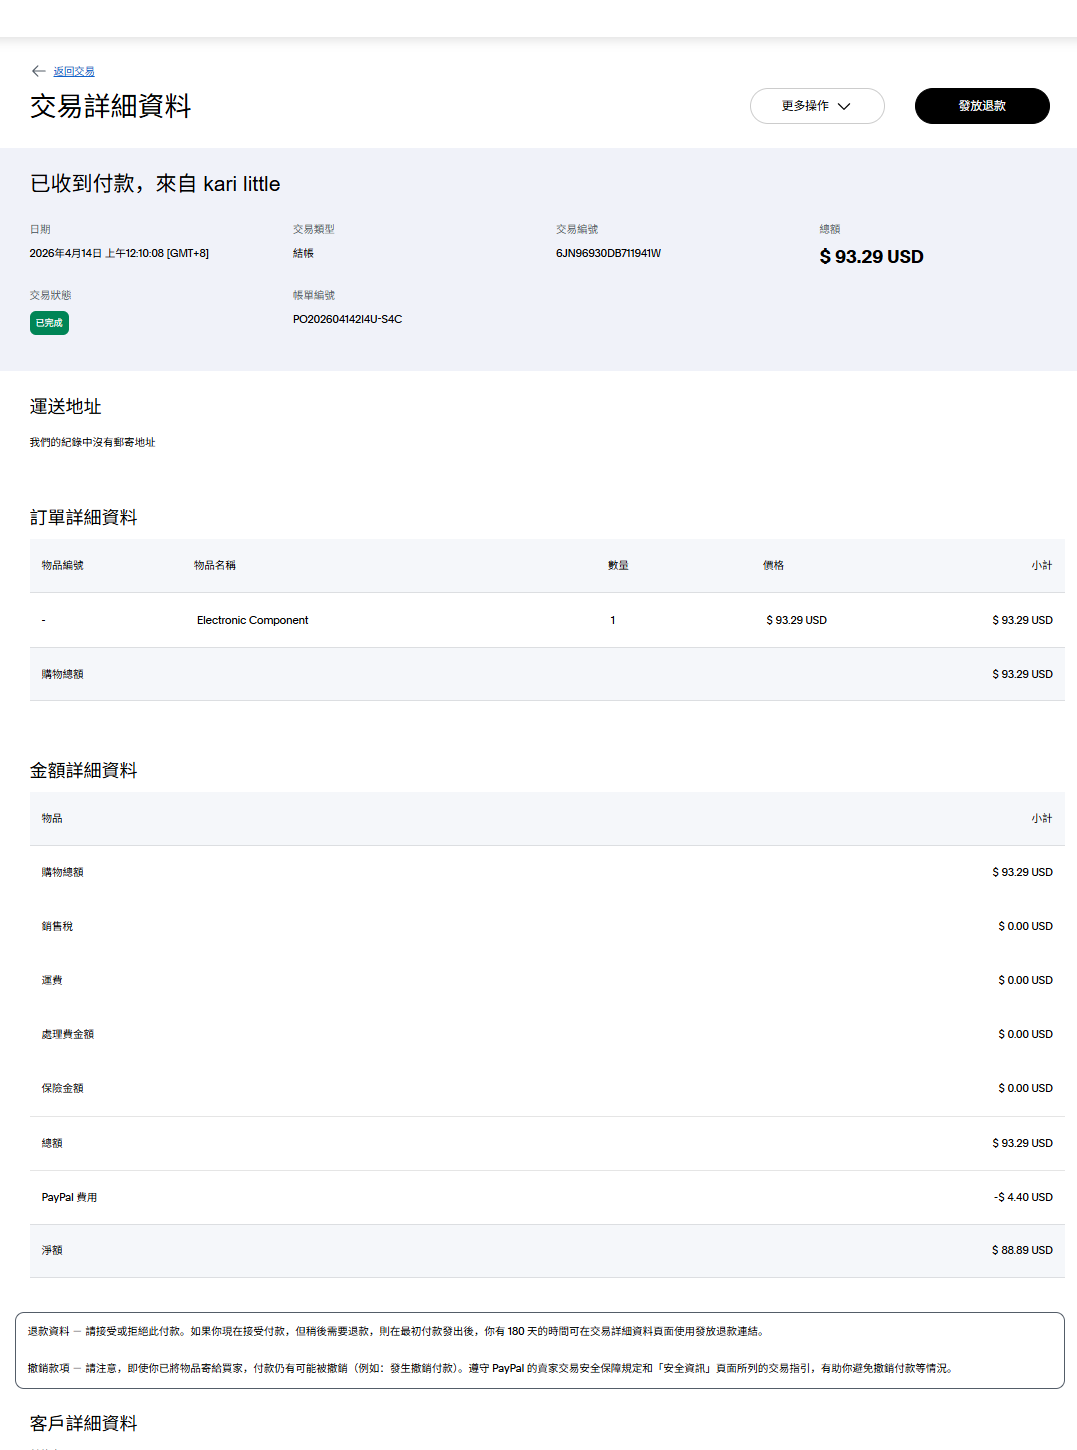Screen dimensions: 1077x1450
Task: Select transaction ID 6JN96930DB711941W
Action: pyautogui.click(x=608, y=254)
